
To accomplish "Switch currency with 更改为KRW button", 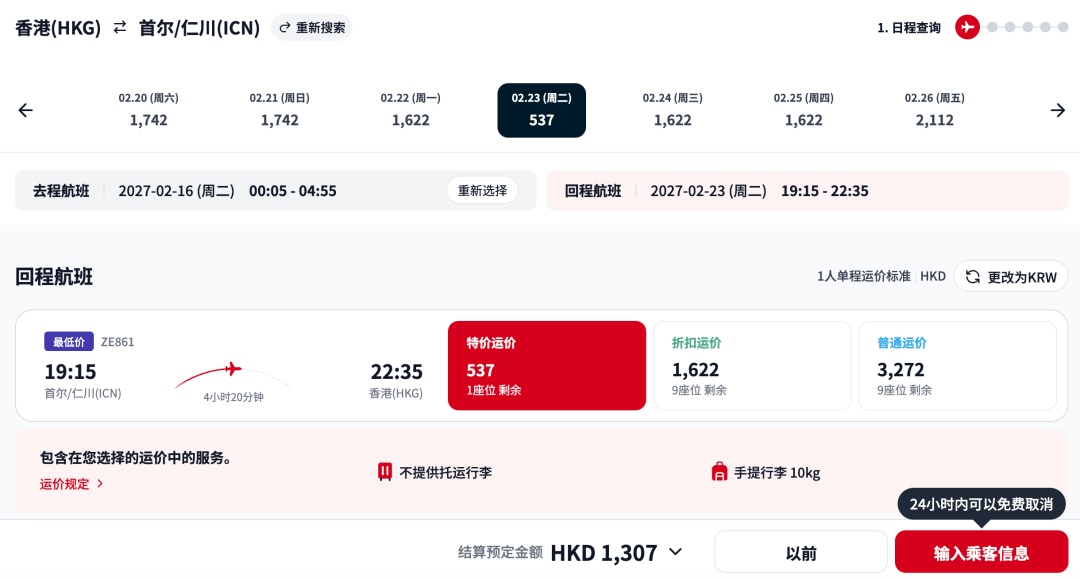I will [1010, 277].
